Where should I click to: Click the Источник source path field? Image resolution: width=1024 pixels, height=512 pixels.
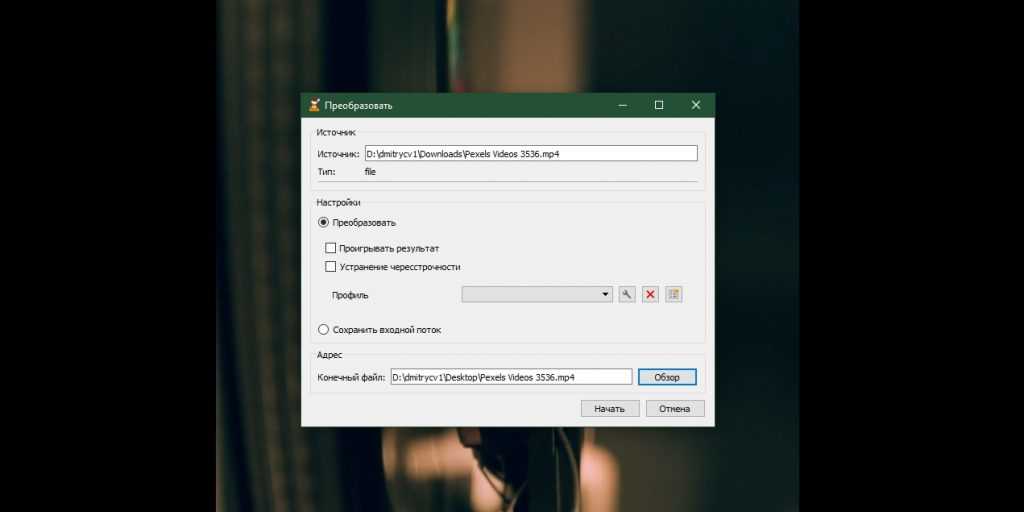(x=530, y=154)
